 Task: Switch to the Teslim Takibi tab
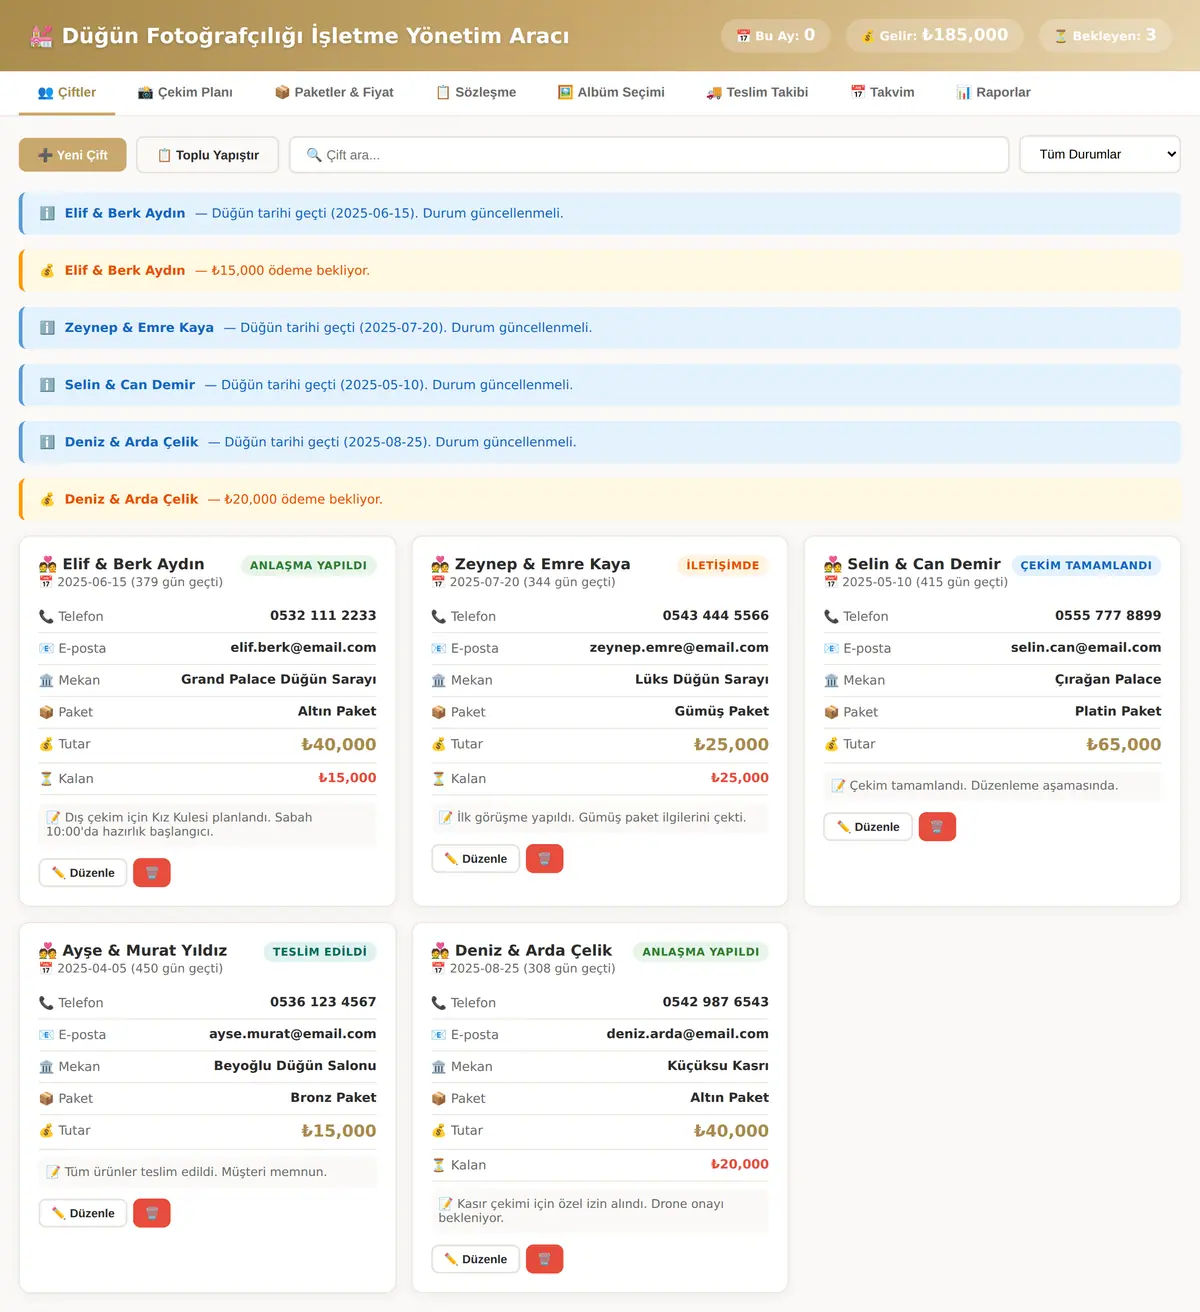[757, 92]
